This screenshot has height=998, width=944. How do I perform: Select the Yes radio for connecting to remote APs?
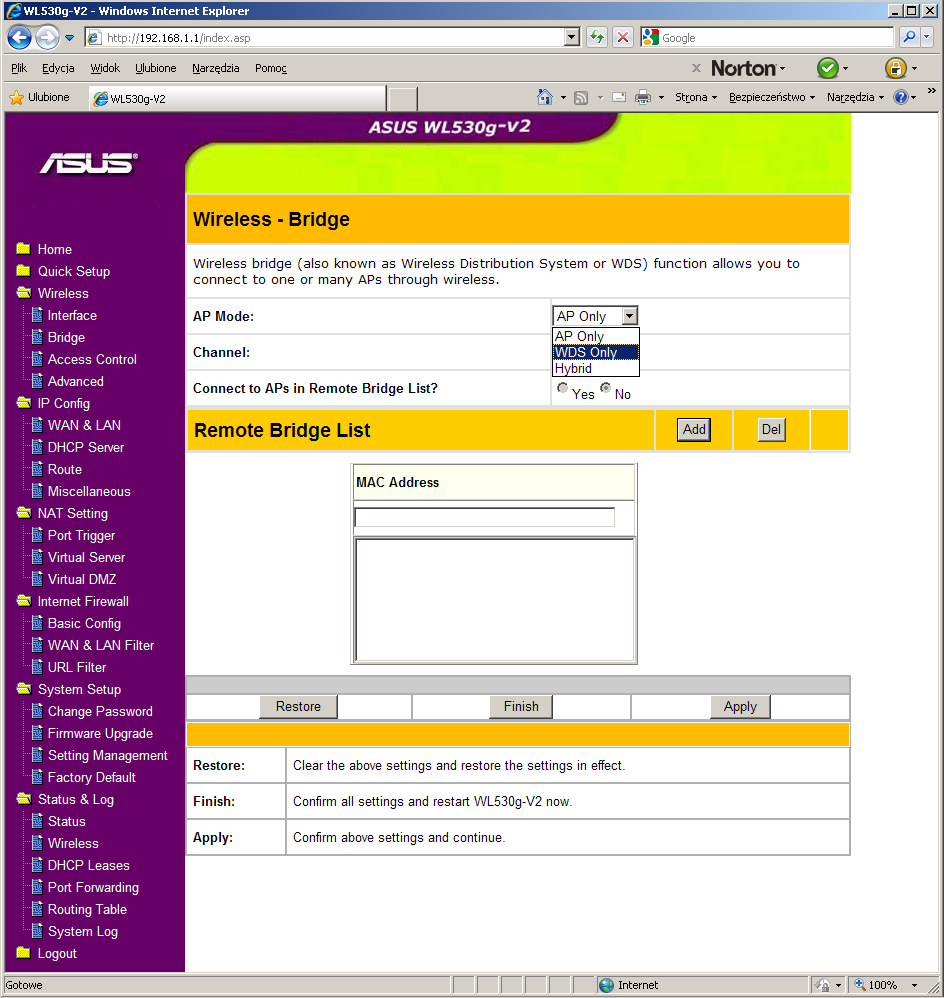562,390
